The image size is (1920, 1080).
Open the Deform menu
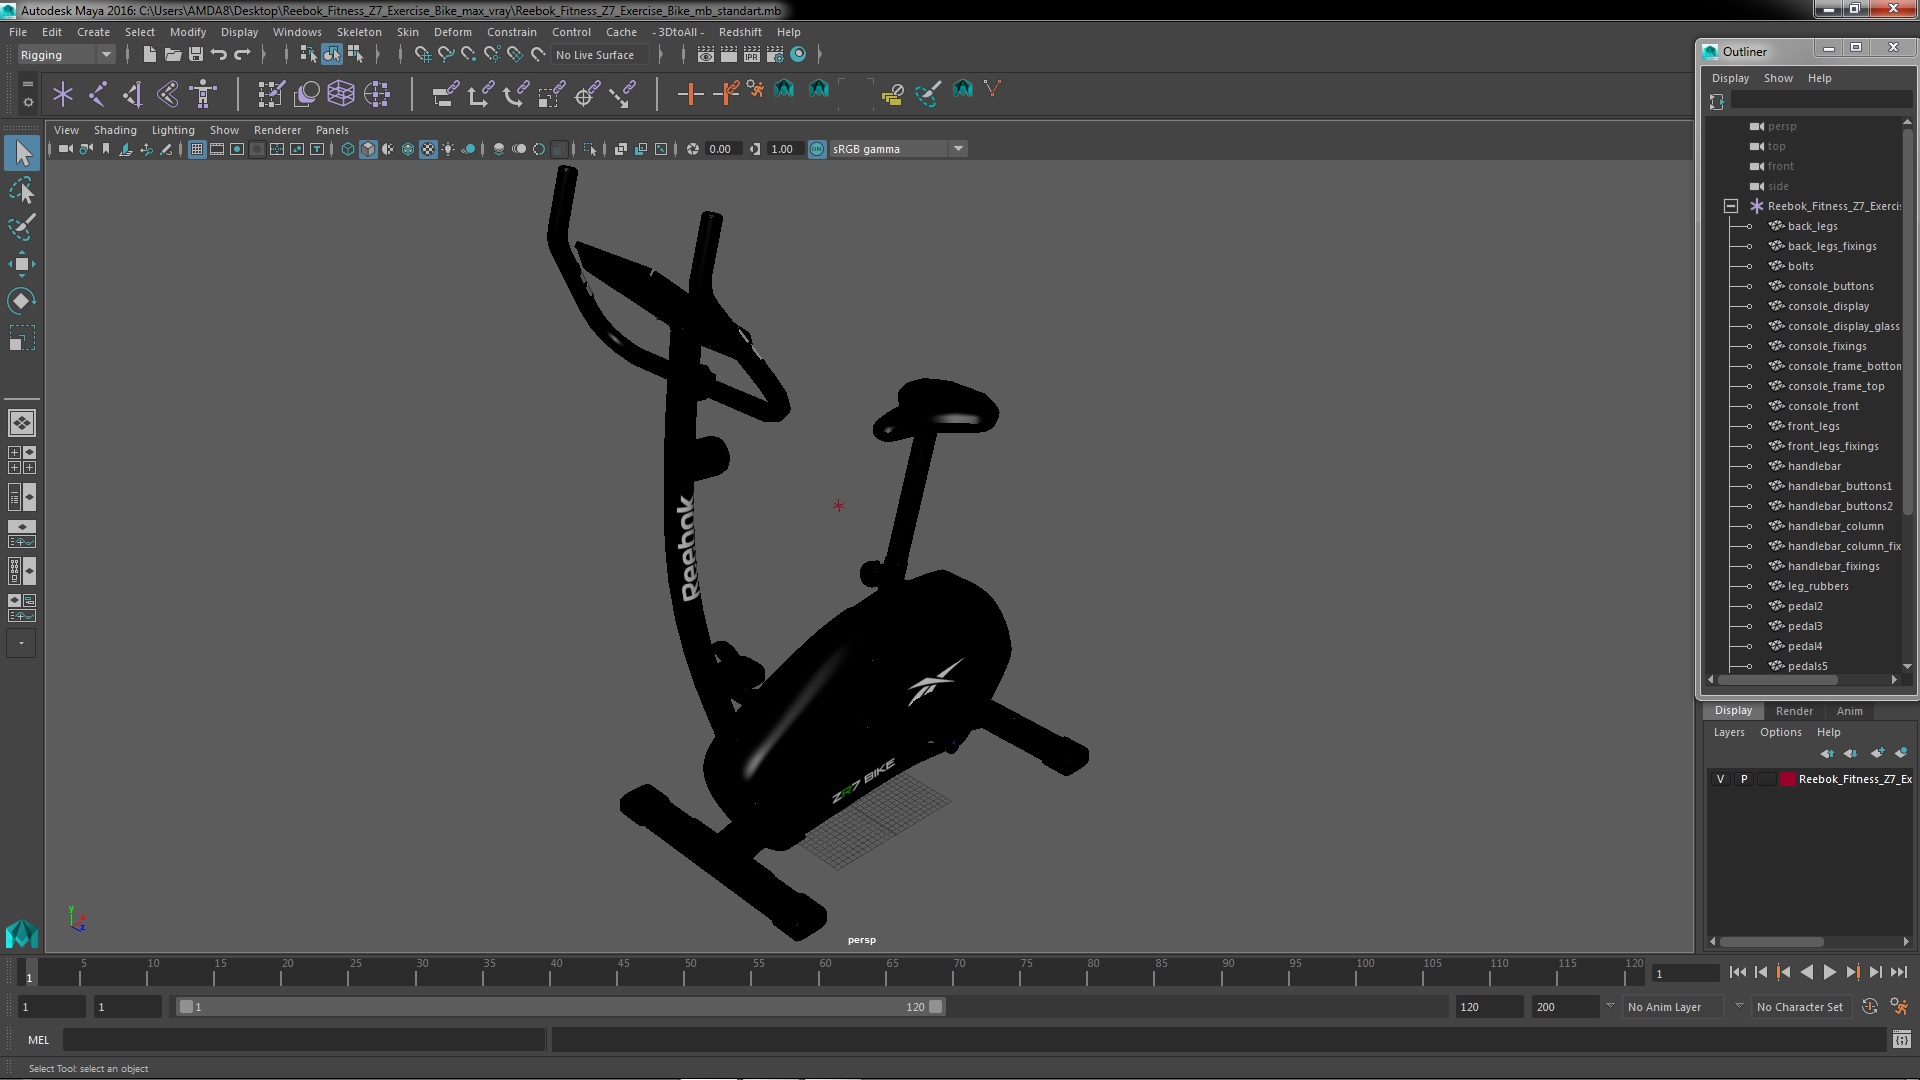452,32
